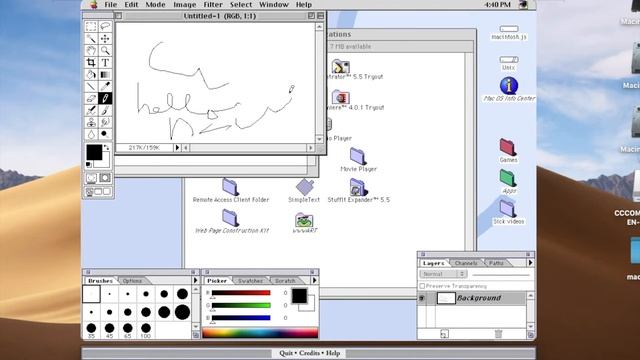Choose the Dodge/Burn tool
Screen dimensions: 640x360
105,134
